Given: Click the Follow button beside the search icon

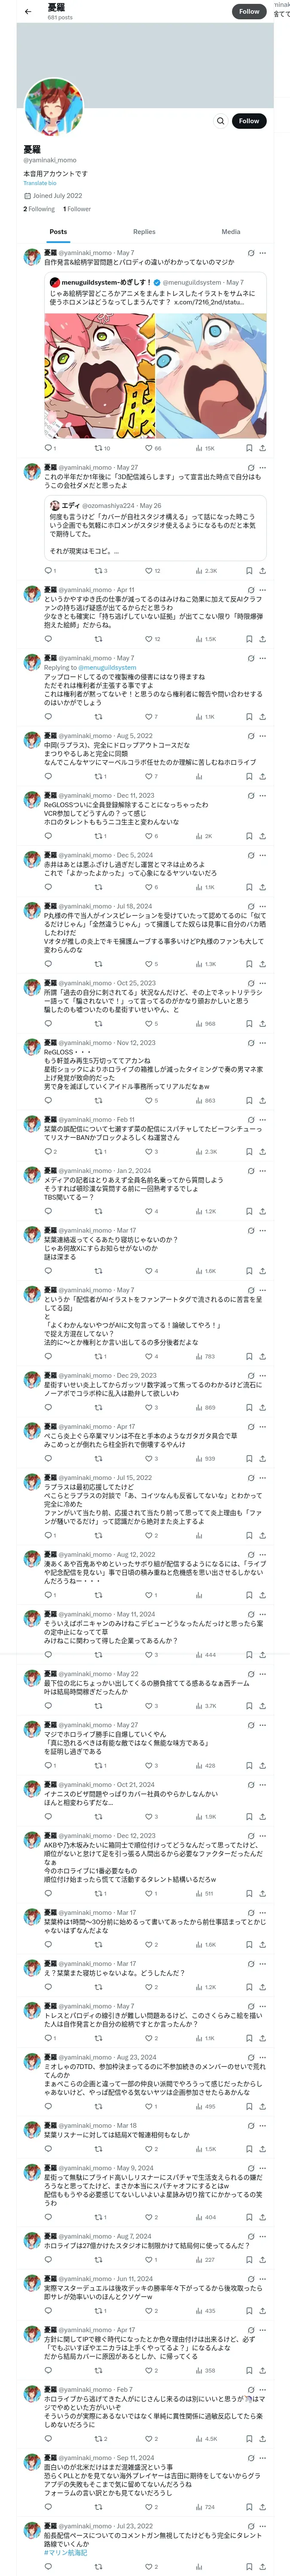Looking at the screenshot, I should [248, 121].
